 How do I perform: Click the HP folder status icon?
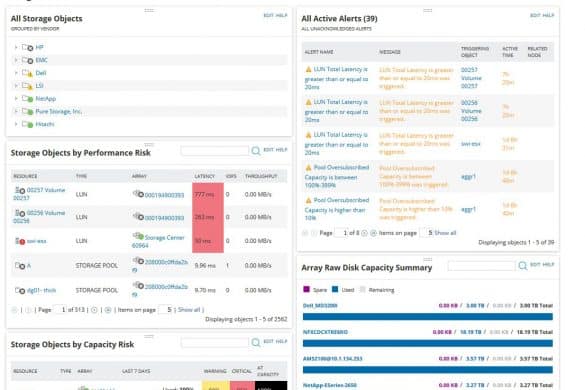point(28,47)
